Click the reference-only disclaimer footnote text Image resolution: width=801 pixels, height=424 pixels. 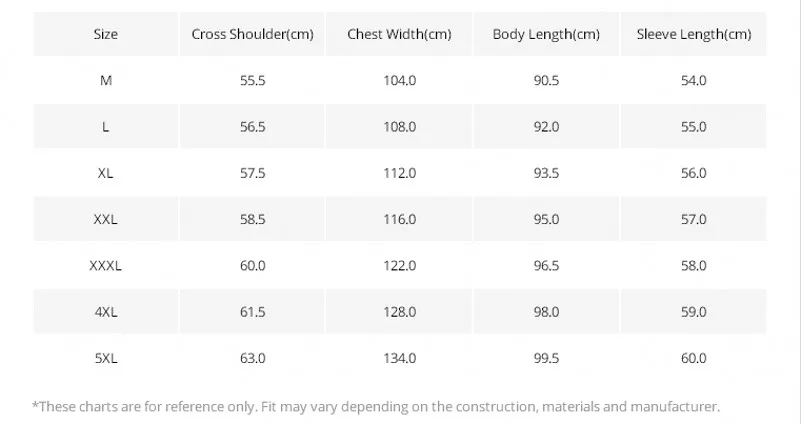click(376, 407)
